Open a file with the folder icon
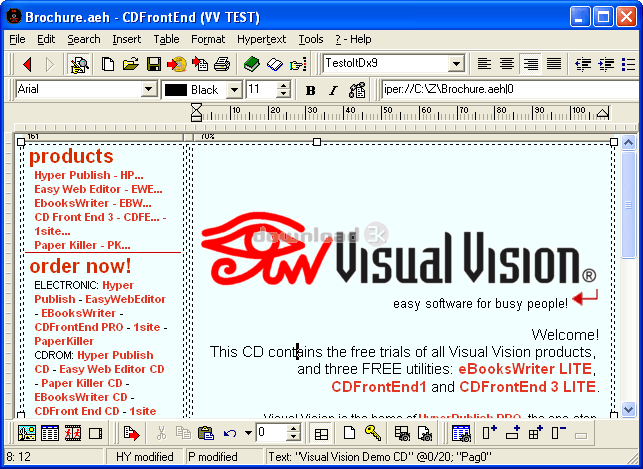 click(x=131, y=64)
